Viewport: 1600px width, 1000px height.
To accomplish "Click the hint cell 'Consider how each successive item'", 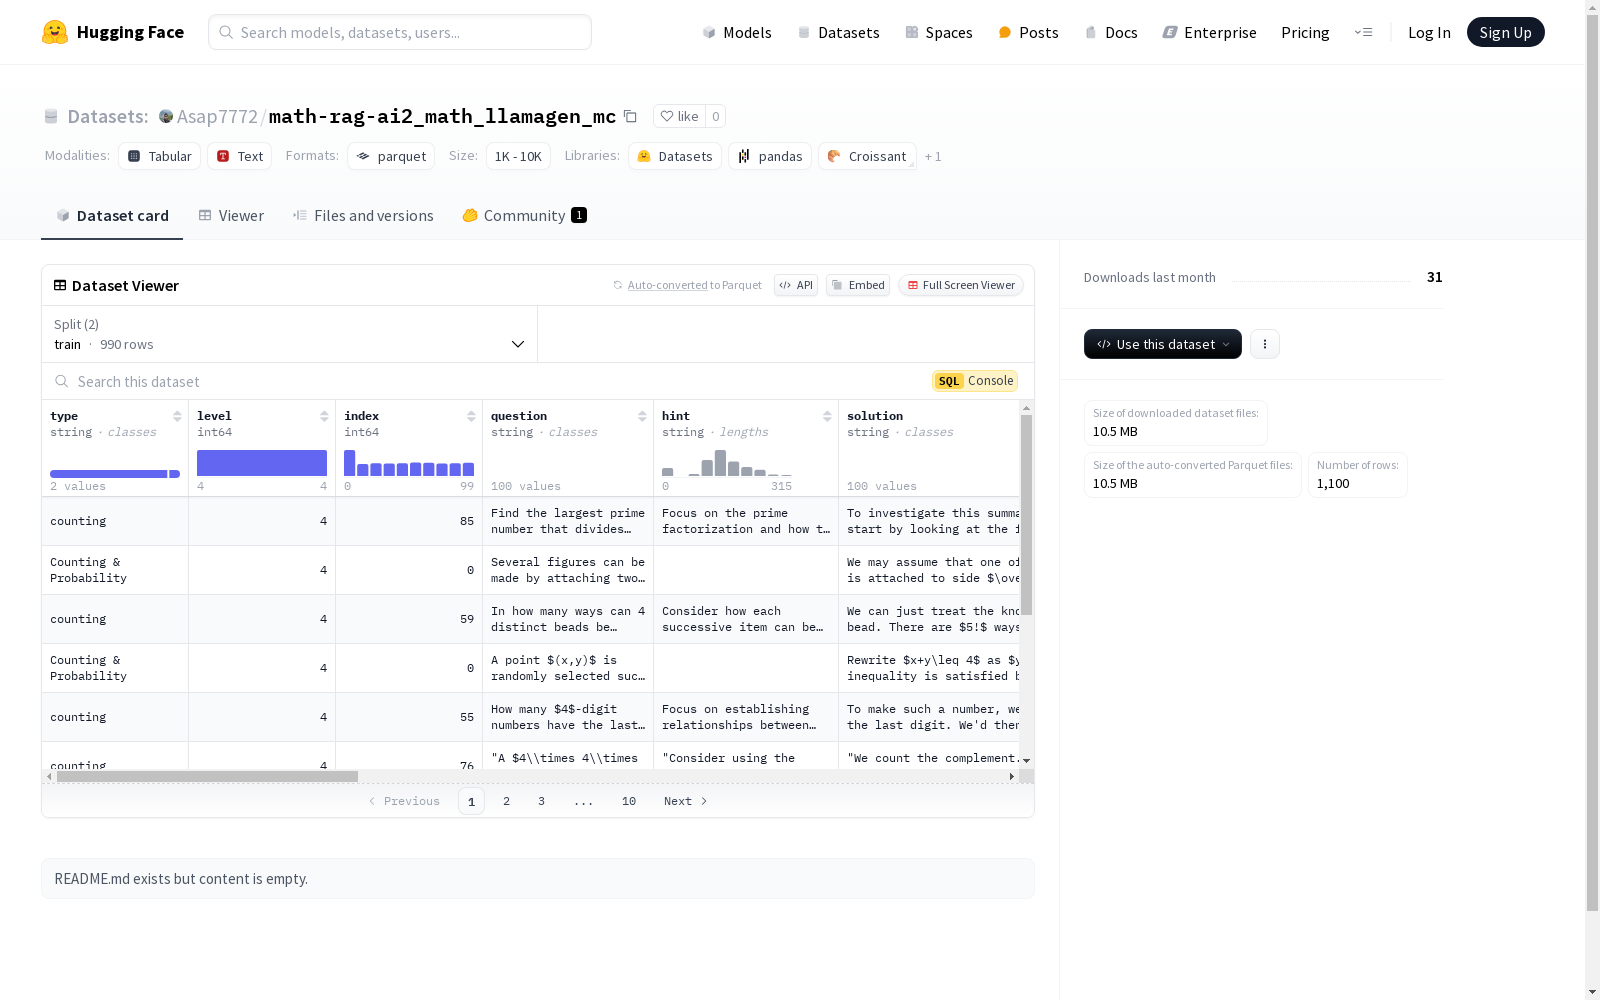I will point(746,619).
